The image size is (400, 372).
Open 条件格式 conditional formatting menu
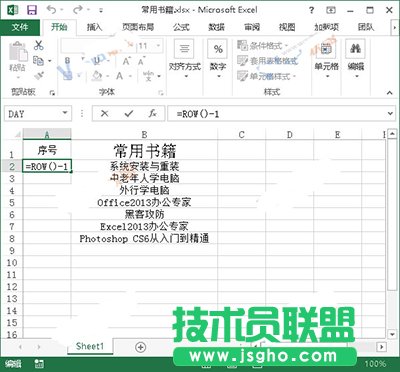coord(263,45)
